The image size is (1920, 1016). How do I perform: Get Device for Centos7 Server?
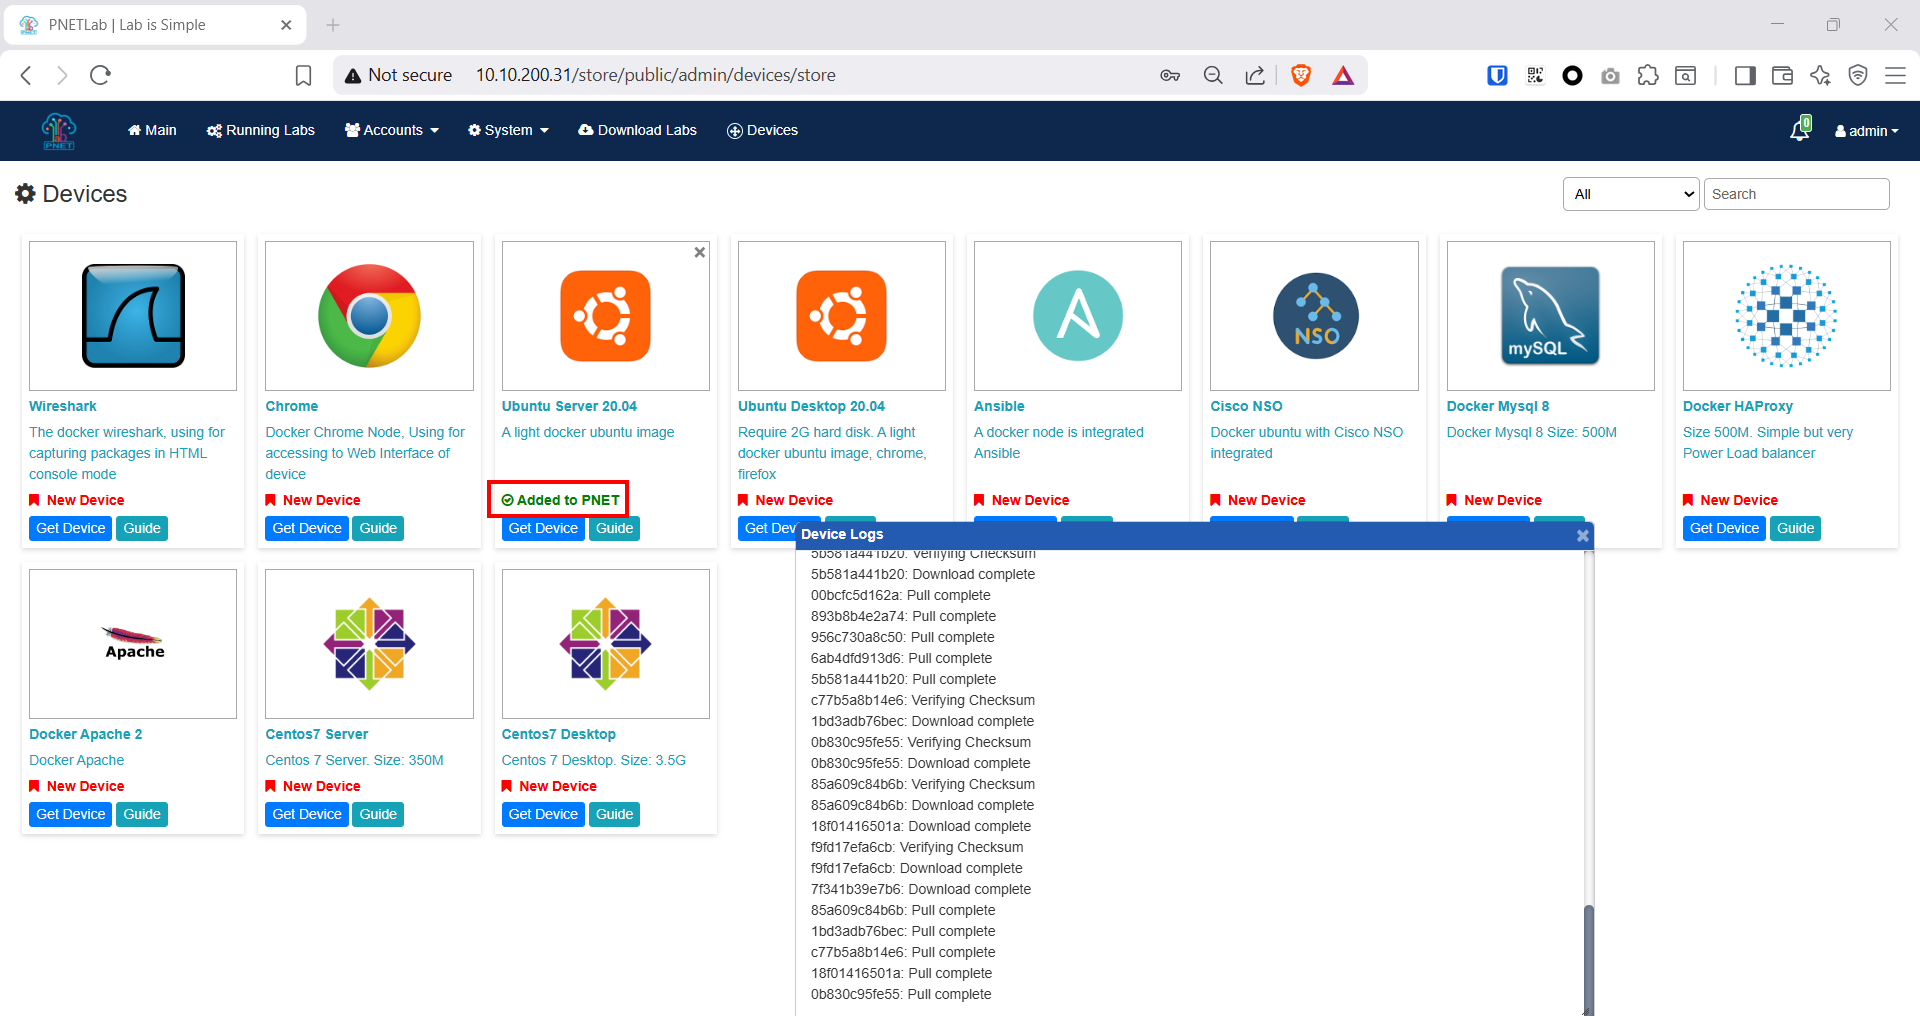pos(307,814)
